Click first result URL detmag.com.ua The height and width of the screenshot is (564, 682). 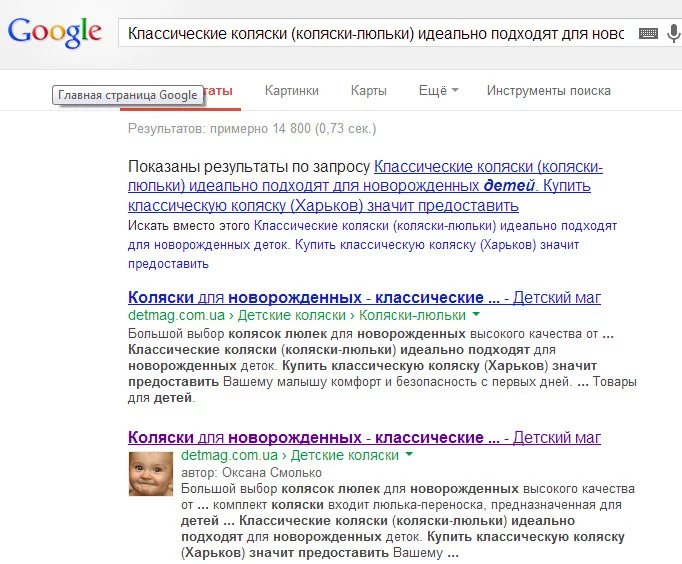pyautogui.click(x=176, y=315)
